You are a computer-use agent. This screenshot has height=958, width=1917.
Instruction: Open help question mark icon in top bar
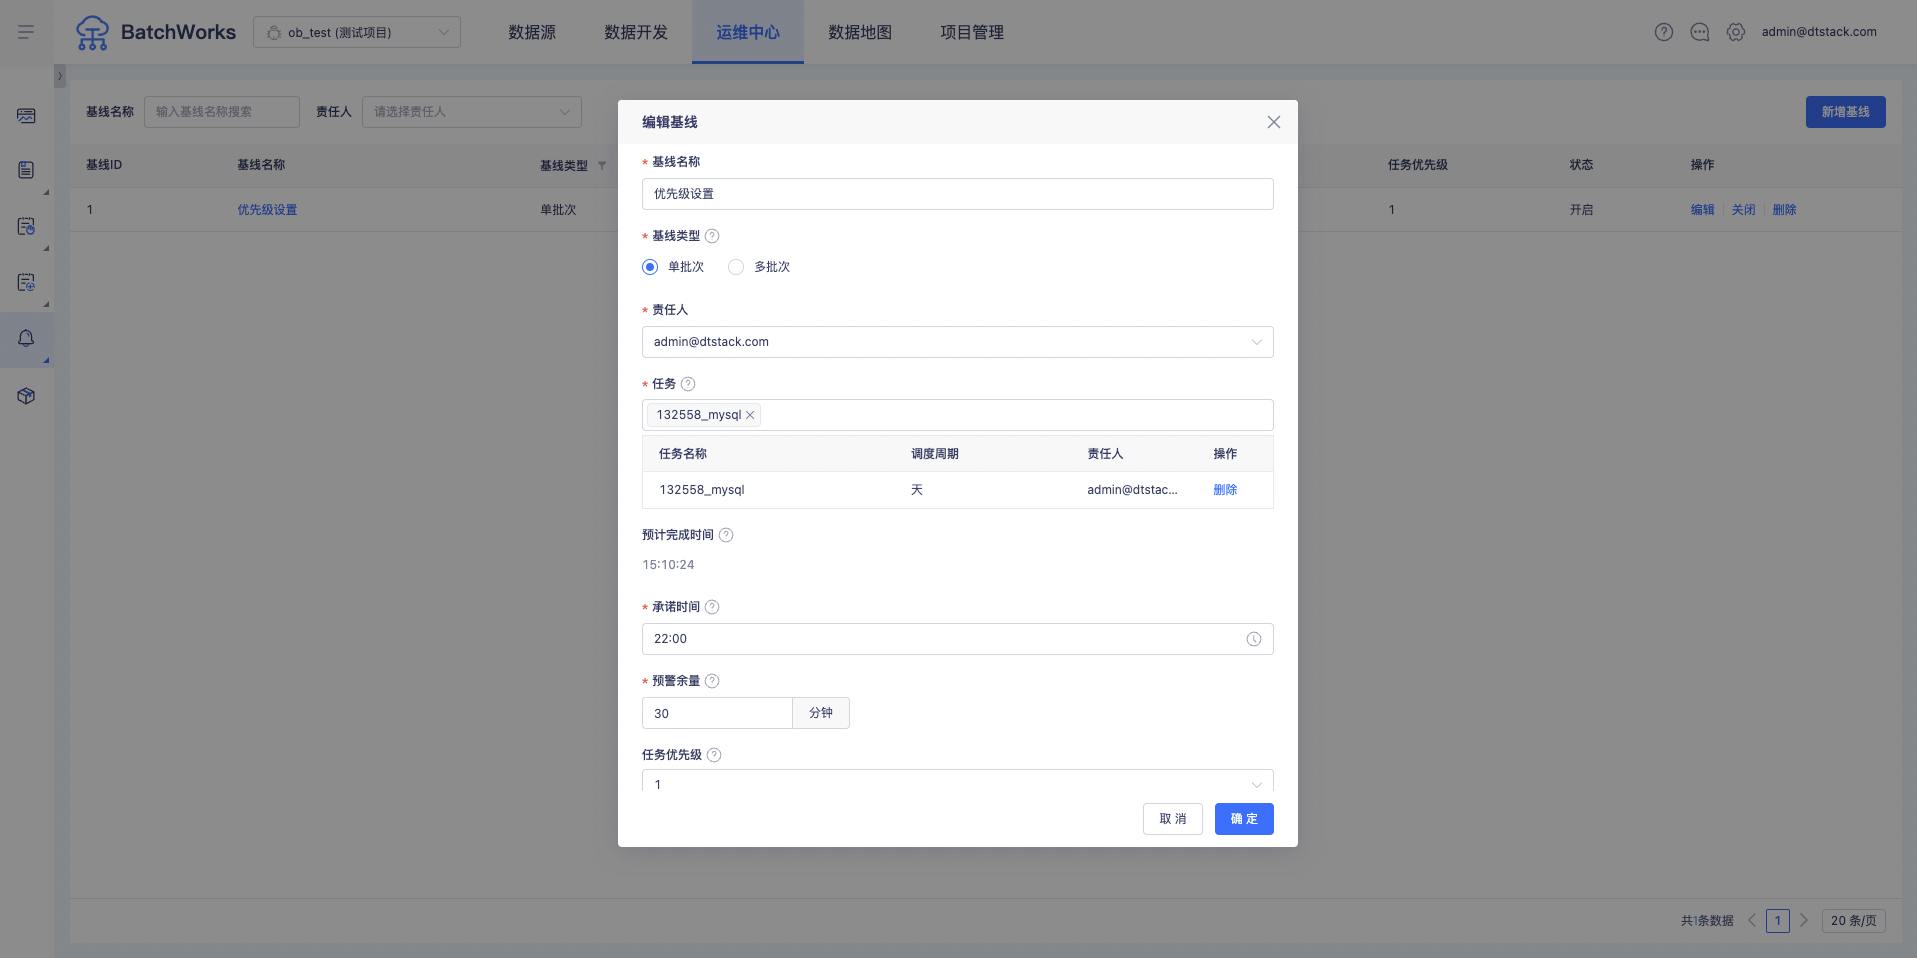[1663, 32]
